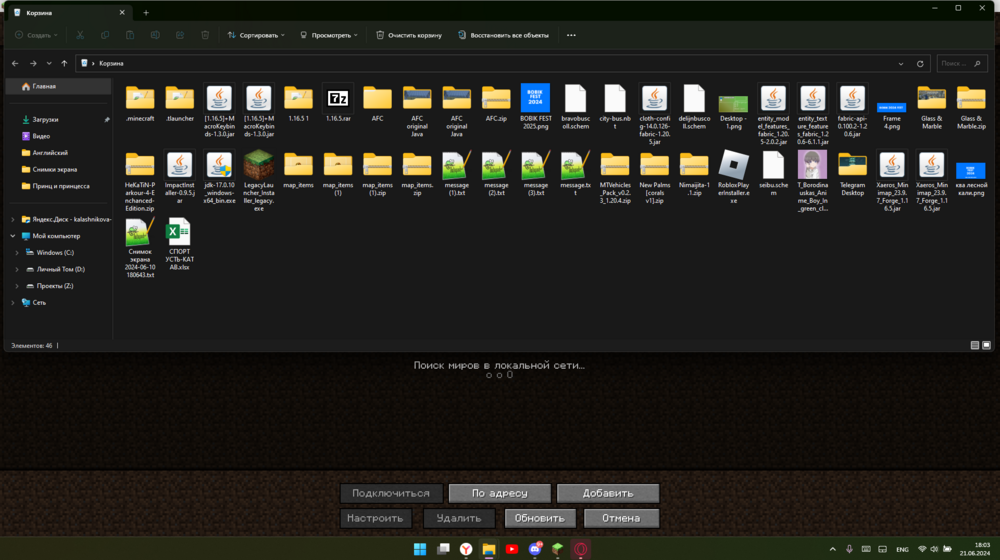Select jdk-17 windows installer file
This screenshot has width=1000, height=560.
click(219, 177)
